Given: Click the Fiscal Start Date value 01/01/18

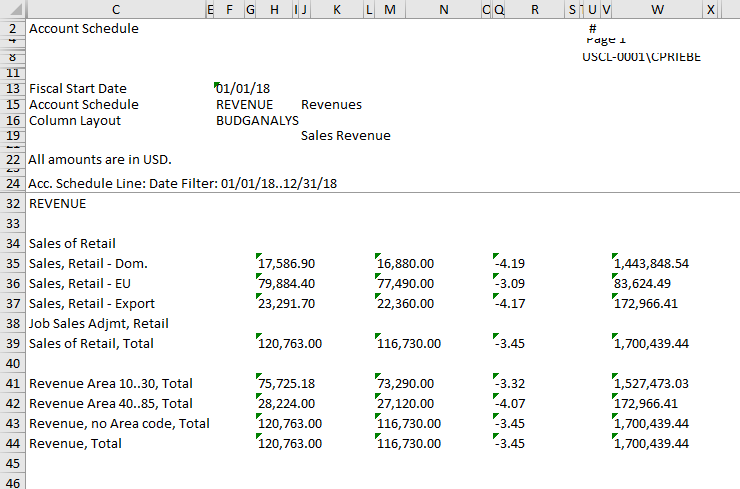Looking at the screenshot, I should click(x=243, y=89).
